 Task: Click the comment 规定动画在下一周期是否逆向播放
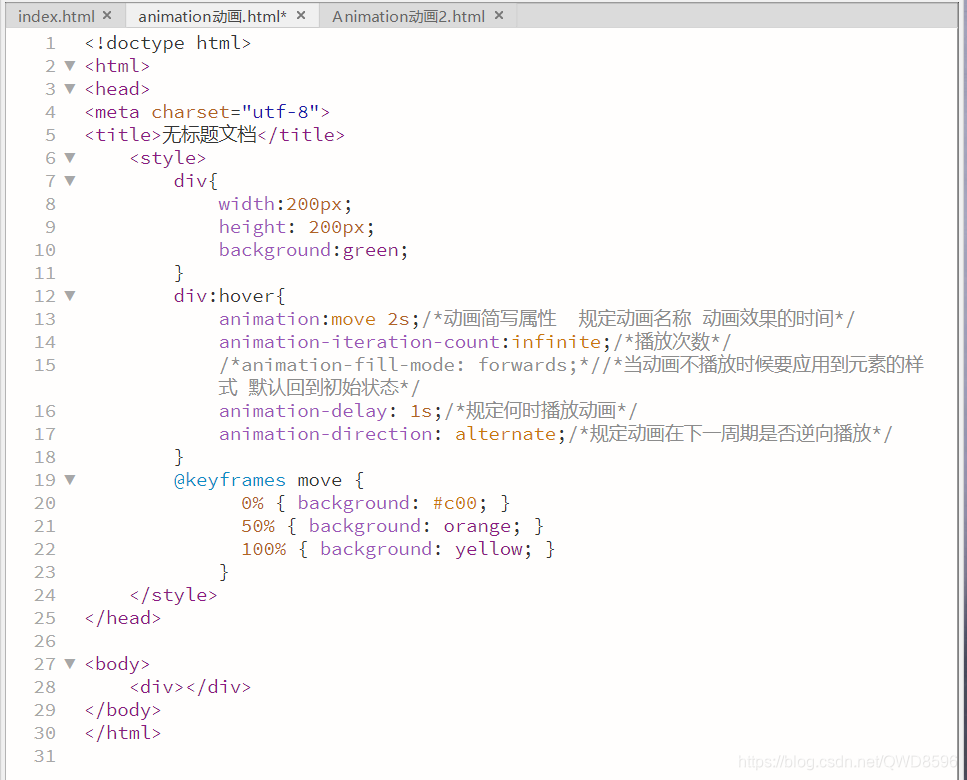[x=731, y=433]
